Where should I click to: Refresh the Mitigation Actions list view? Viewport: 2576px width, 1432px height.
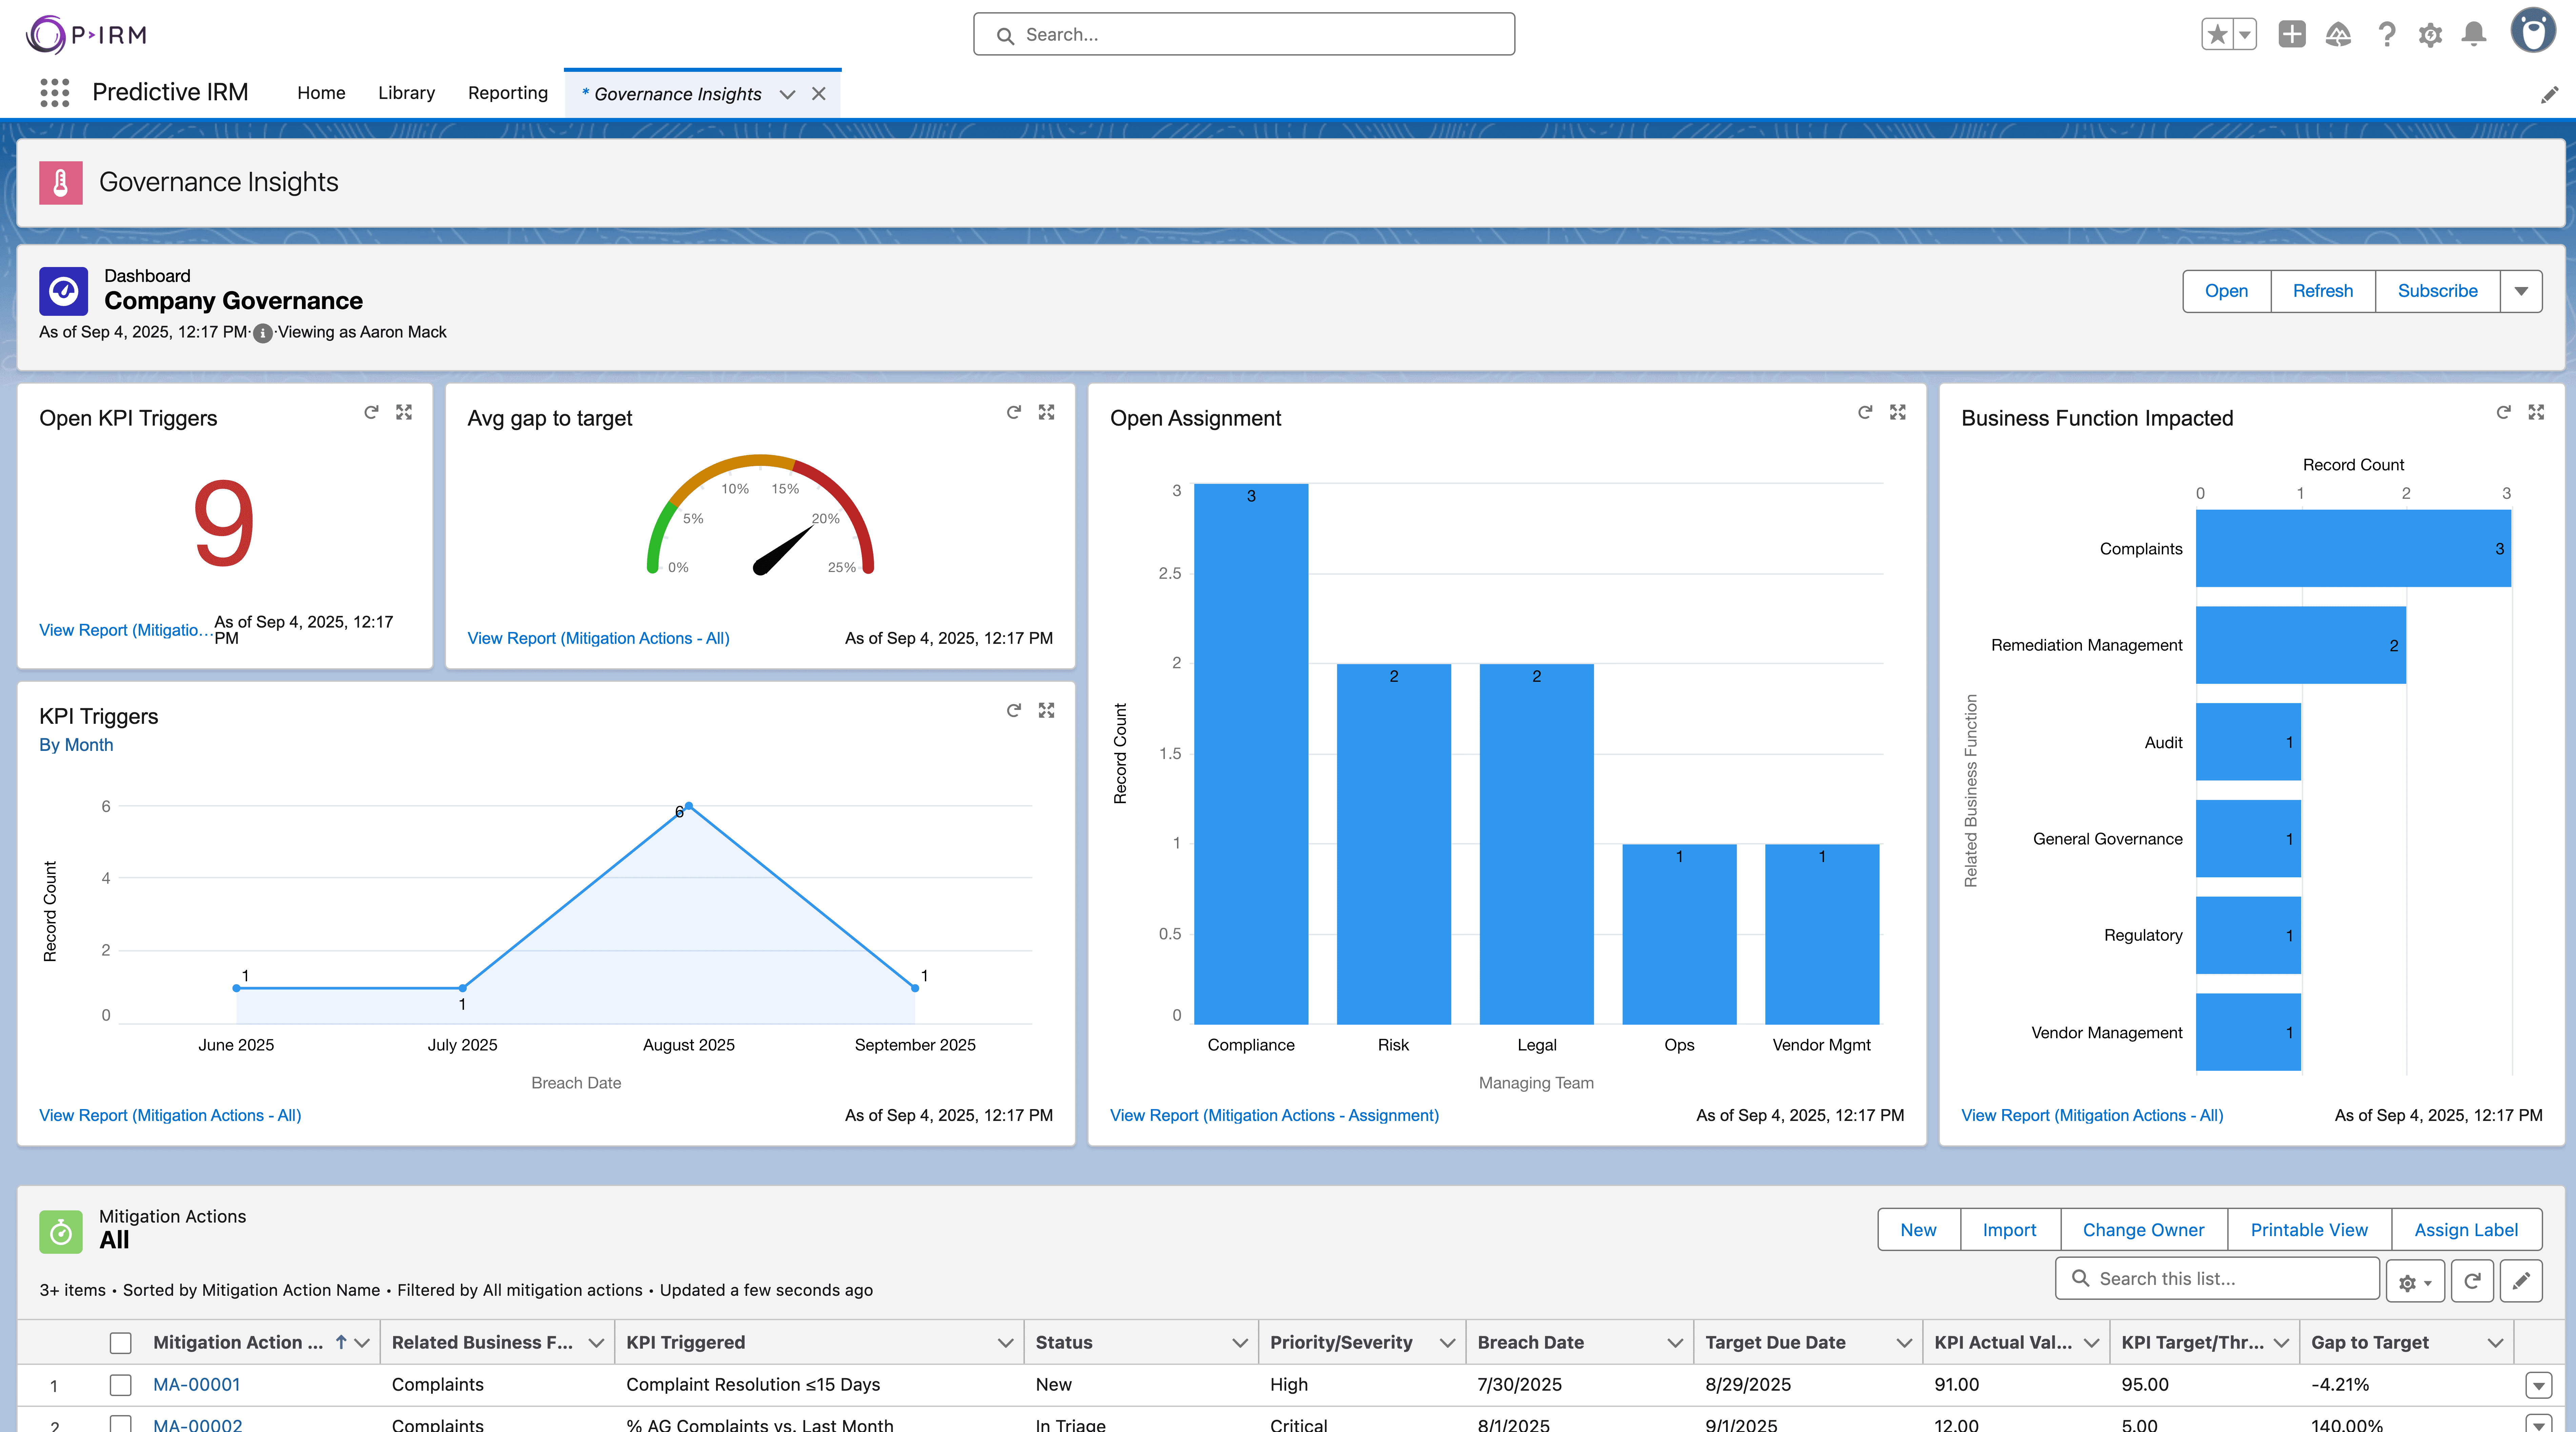coord(2472,1281)
